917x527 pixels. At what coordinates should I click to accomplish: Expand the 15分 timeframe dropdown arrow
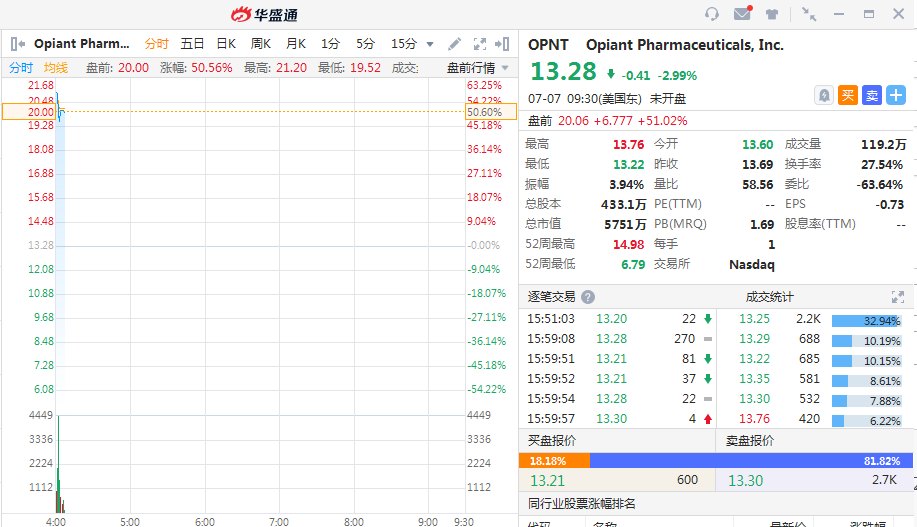(430, 44)
